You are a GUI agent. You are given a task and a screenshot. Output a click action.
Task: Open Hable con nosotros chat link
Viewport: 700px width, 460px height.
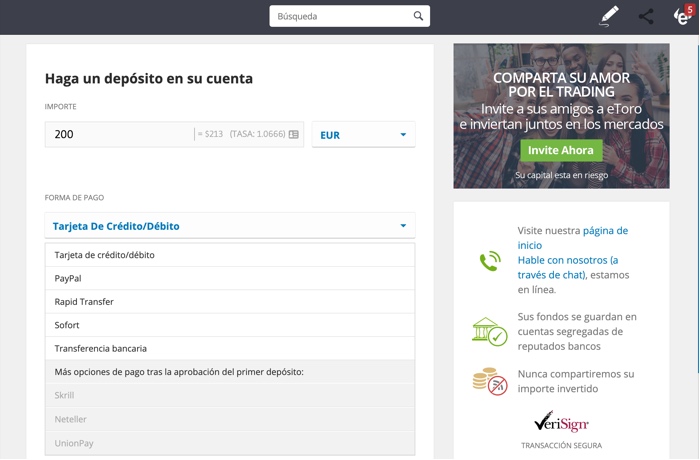568,267
